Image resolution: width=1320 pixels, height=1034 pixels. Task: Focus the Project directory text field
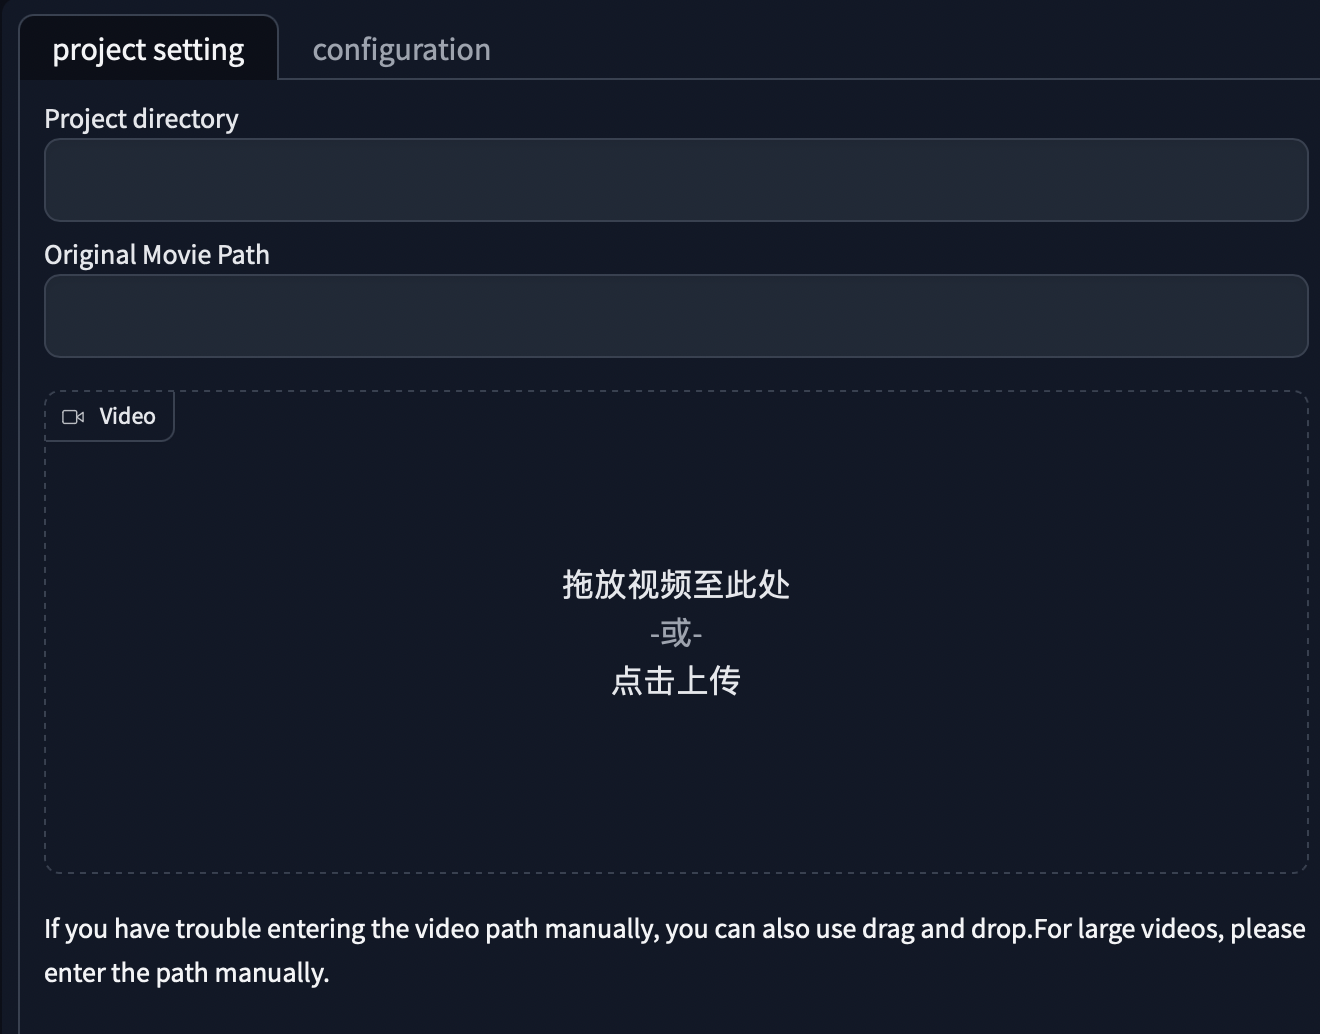(x=676, y=180)
